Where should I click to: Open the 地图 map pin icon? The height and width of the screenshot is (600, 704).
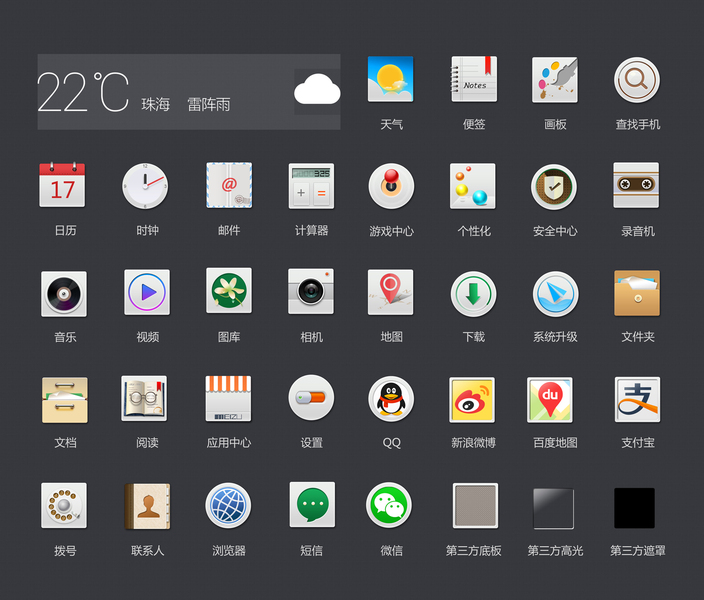point(390,292)
